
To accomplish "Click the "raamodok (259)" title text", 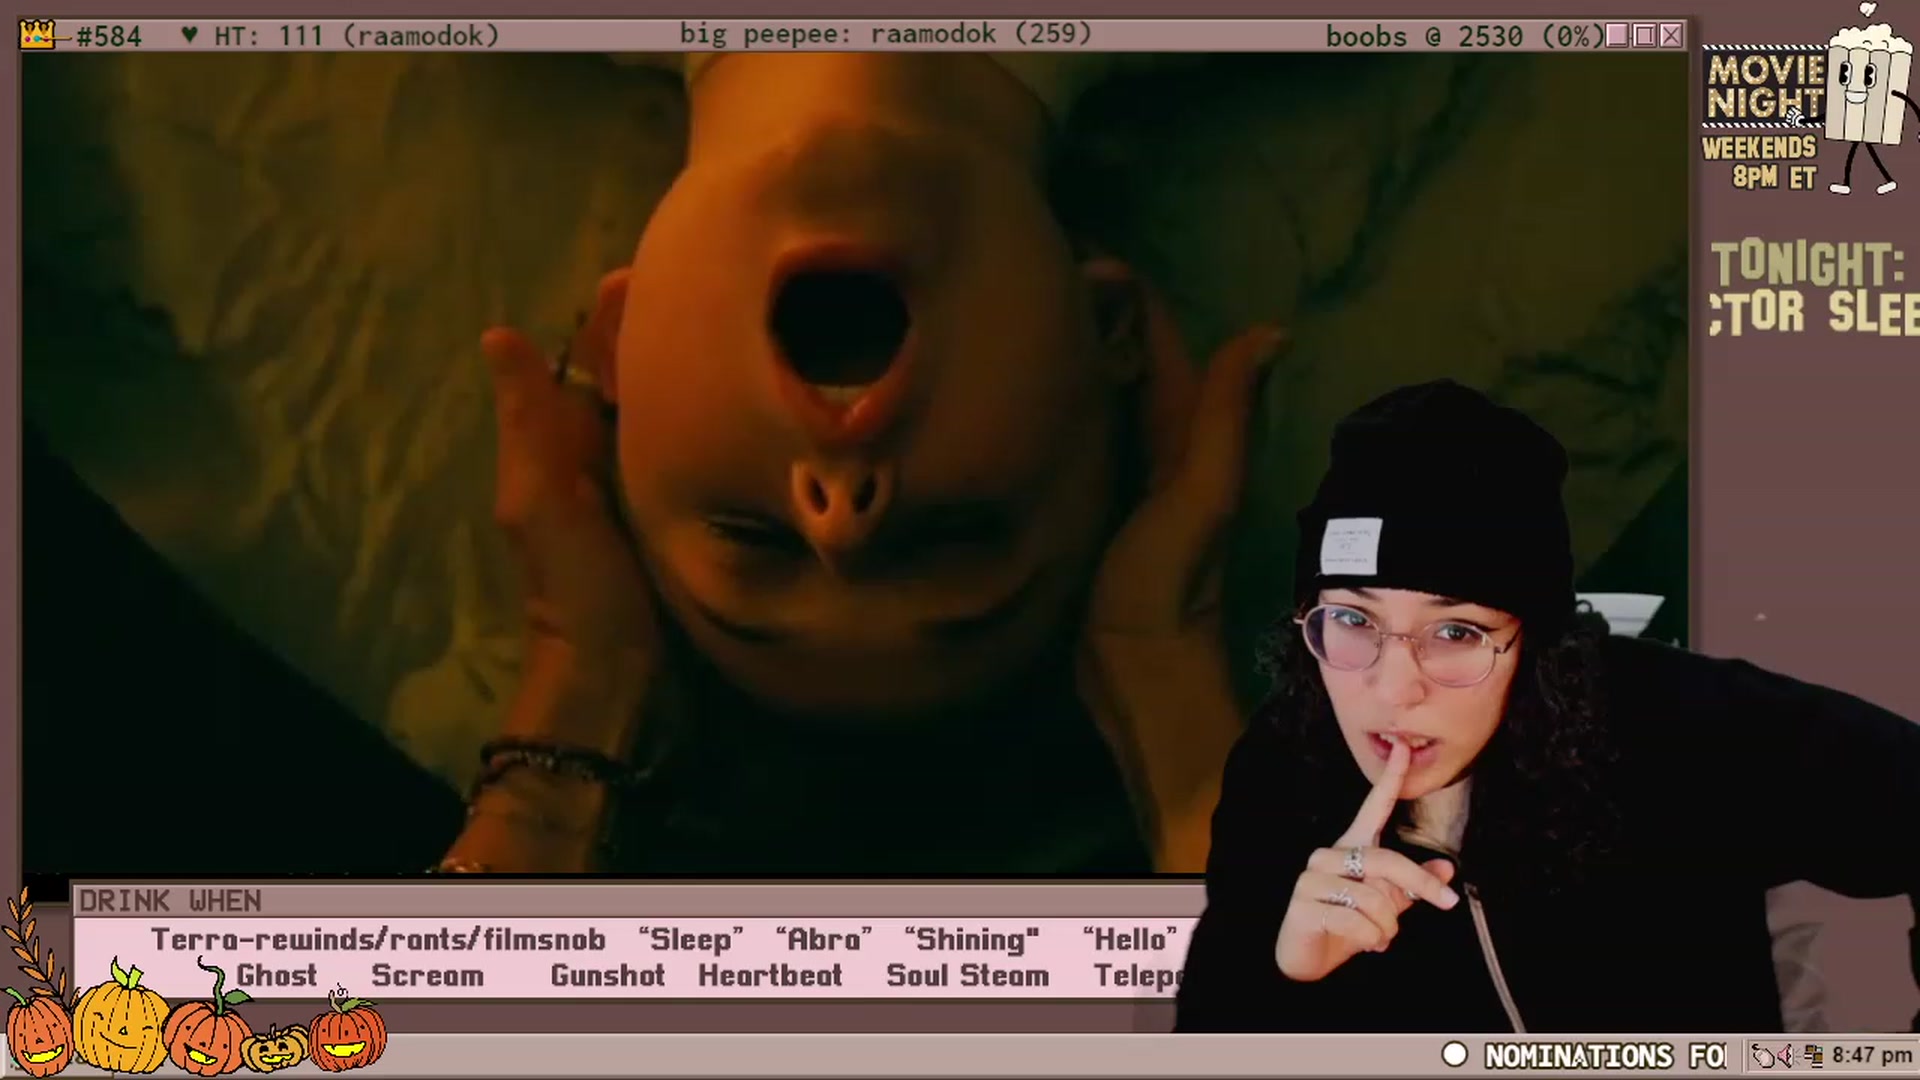I will point(981,34).
